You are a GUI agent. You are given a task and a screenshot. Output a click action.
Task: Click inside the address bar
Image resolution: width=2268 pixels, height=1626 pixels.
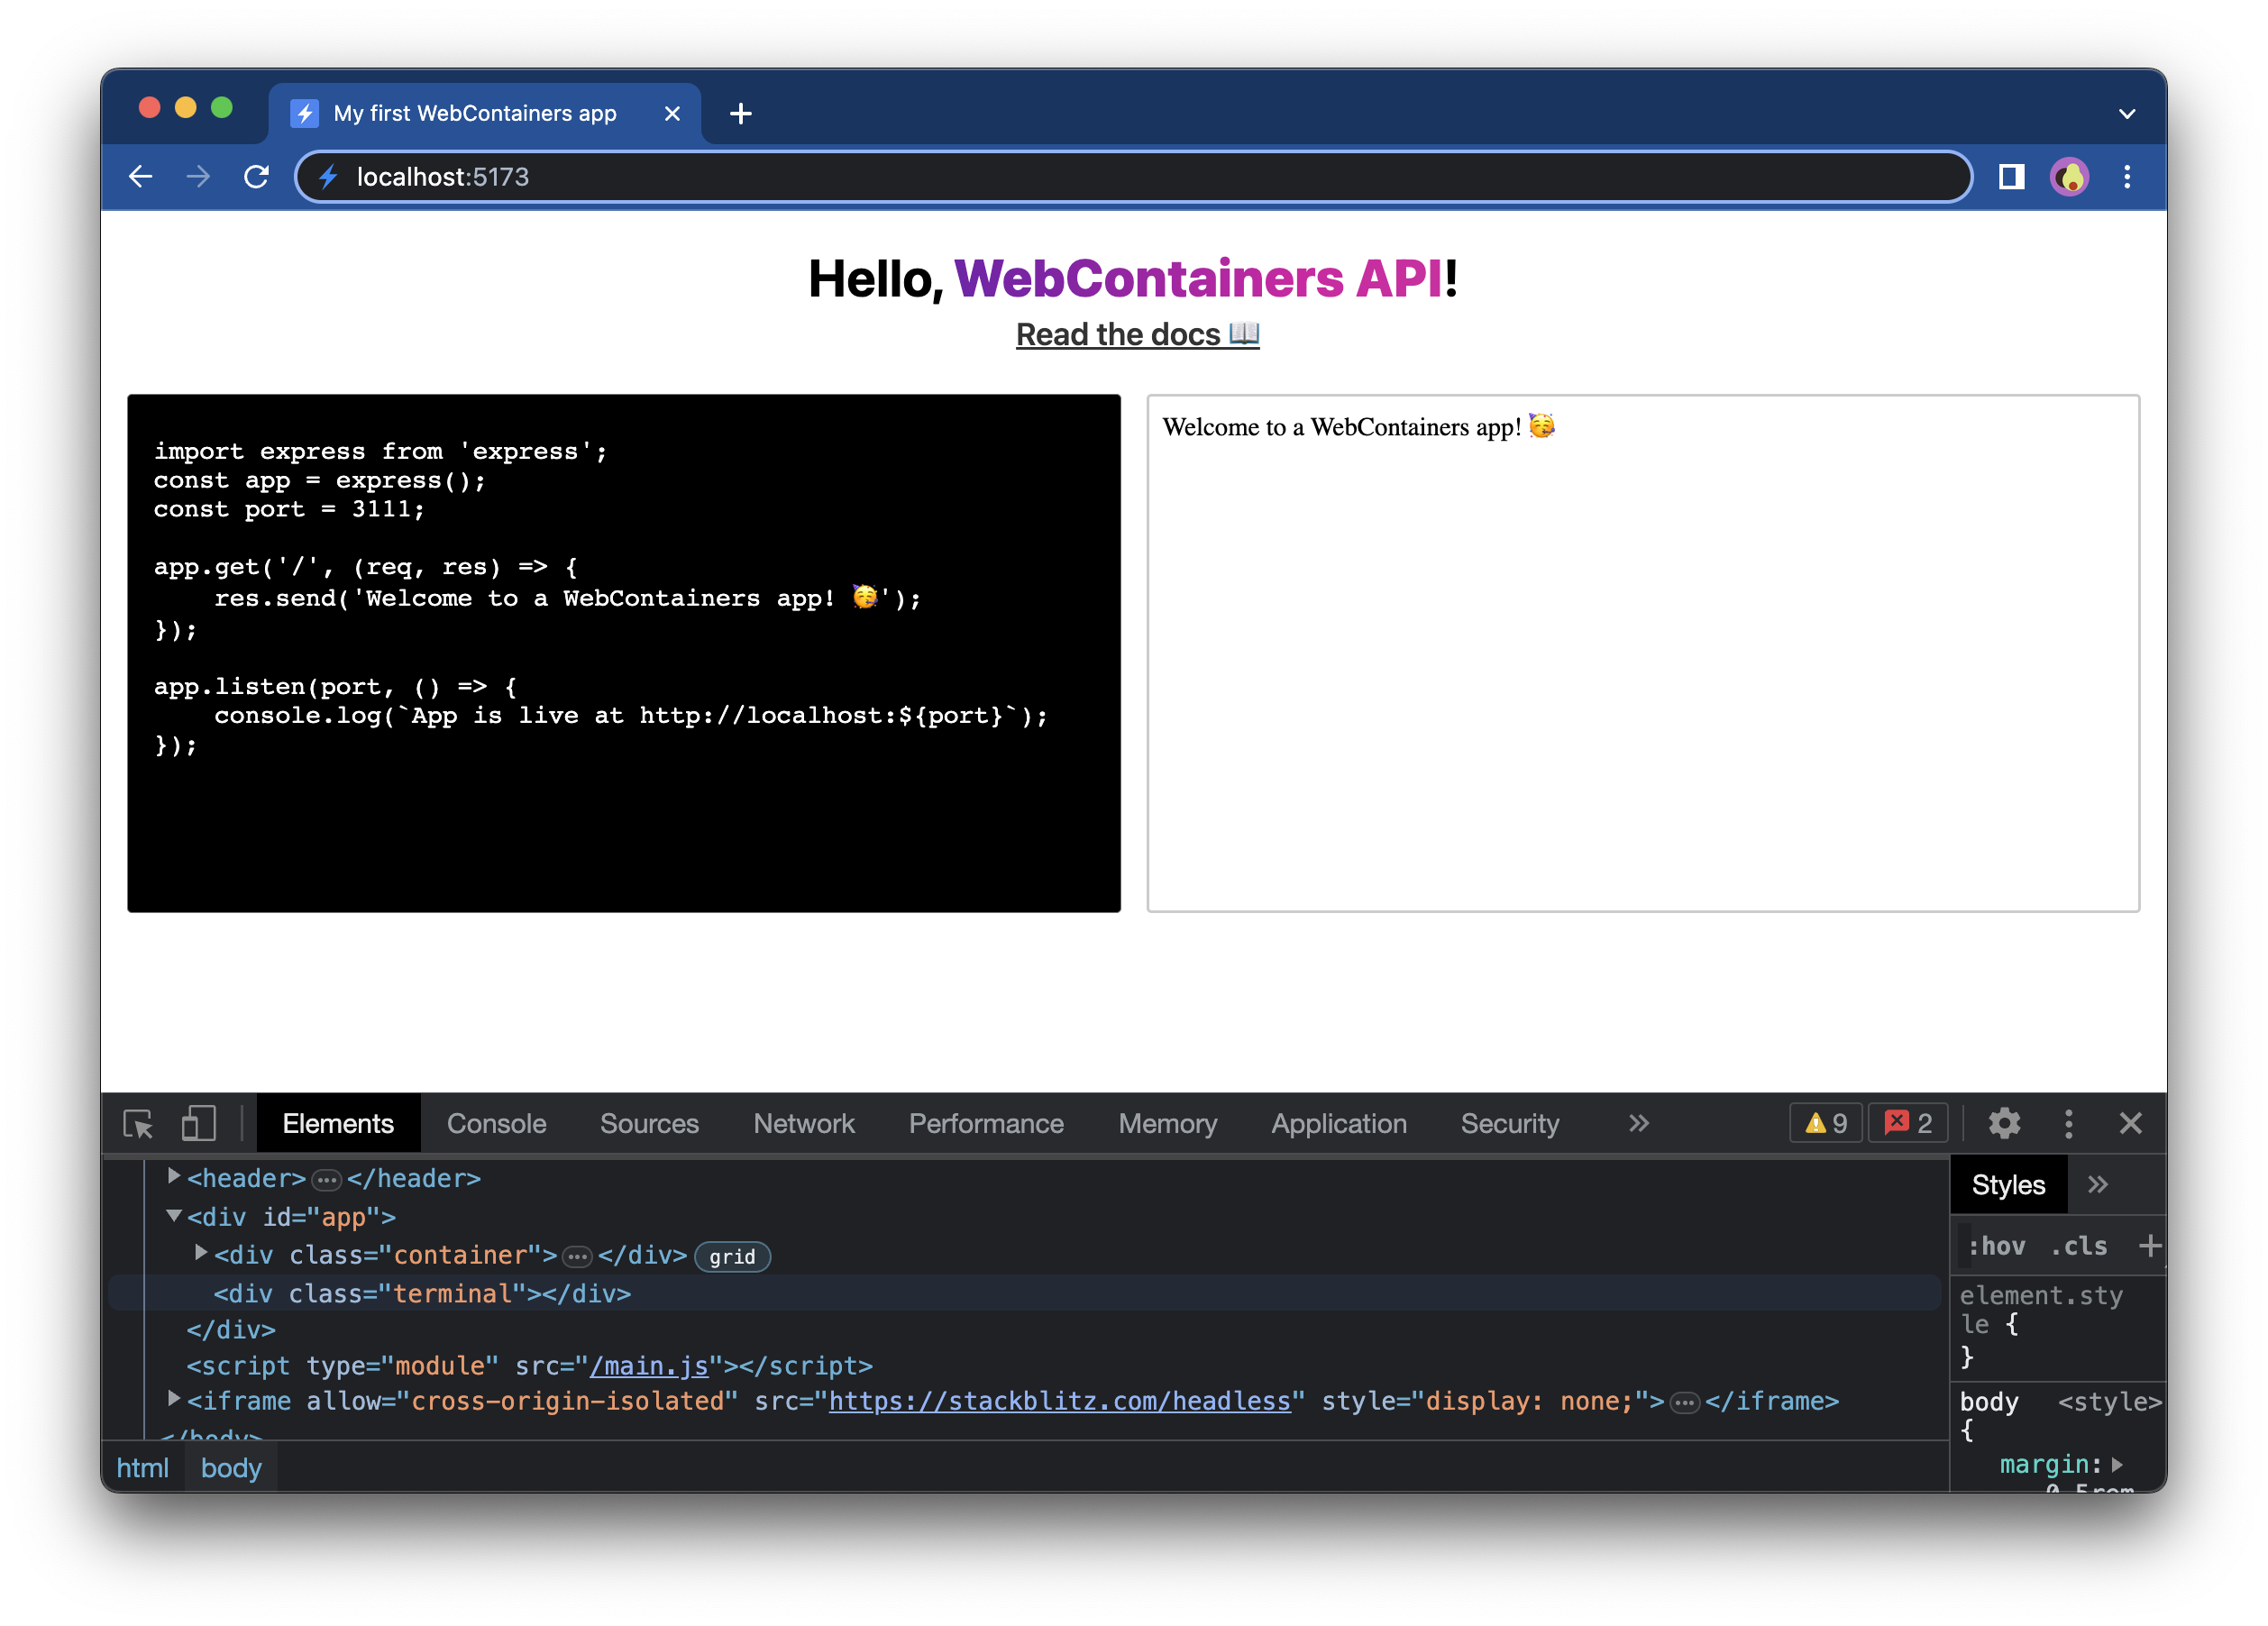tap(700, 176)
